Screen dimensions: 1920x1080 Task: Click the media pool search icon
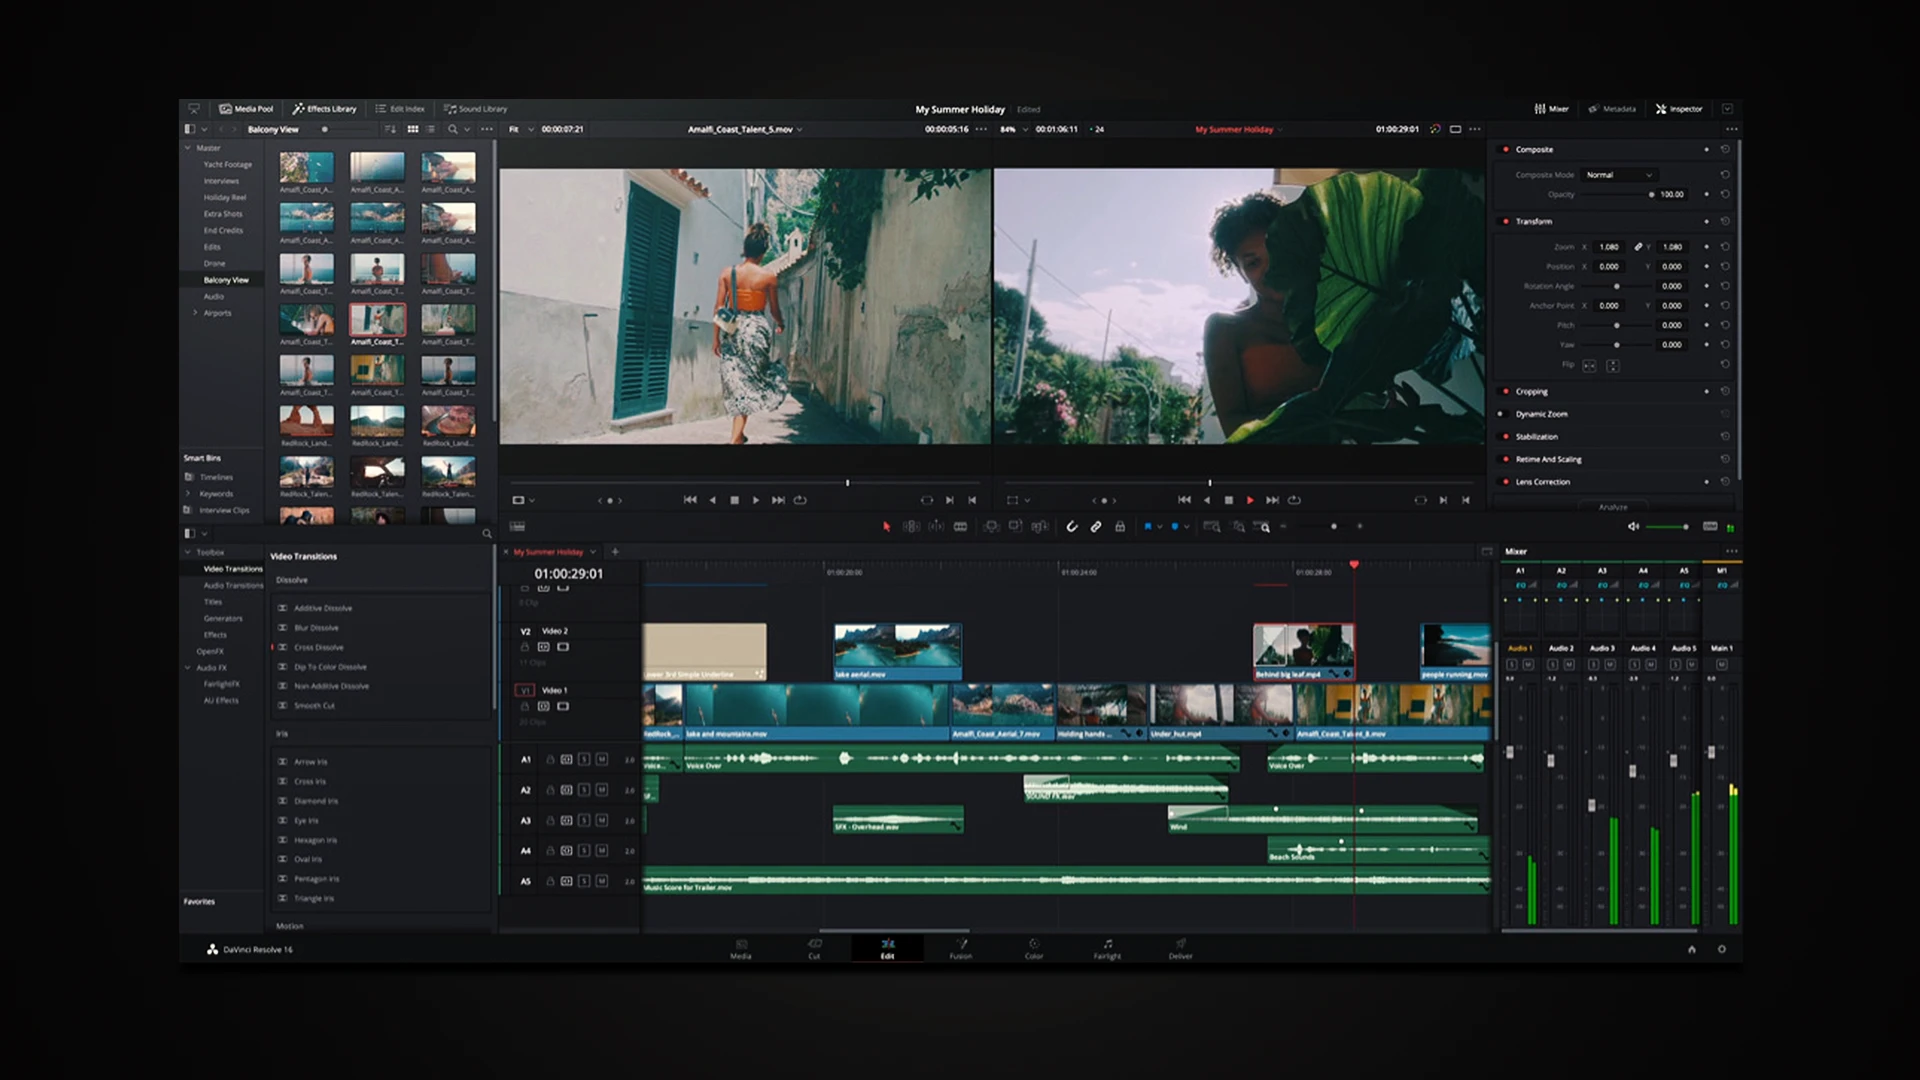tap(453, 129)
